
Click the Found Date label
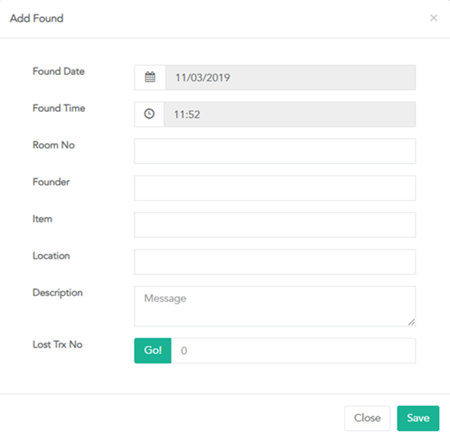(x=58, y=71)
